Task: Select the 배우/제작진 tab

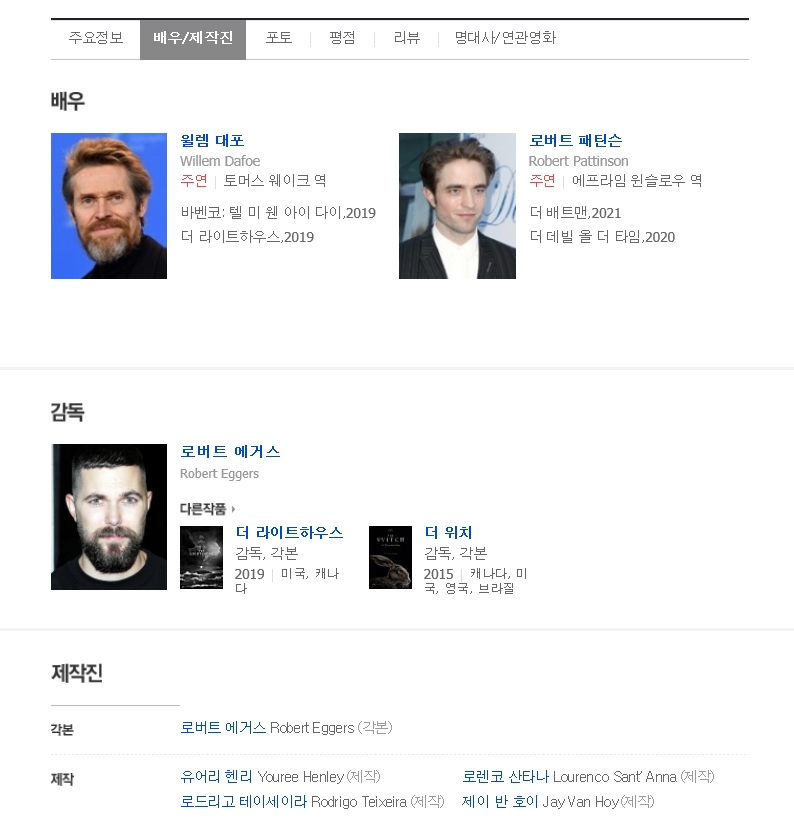Action: pos(193,38)
